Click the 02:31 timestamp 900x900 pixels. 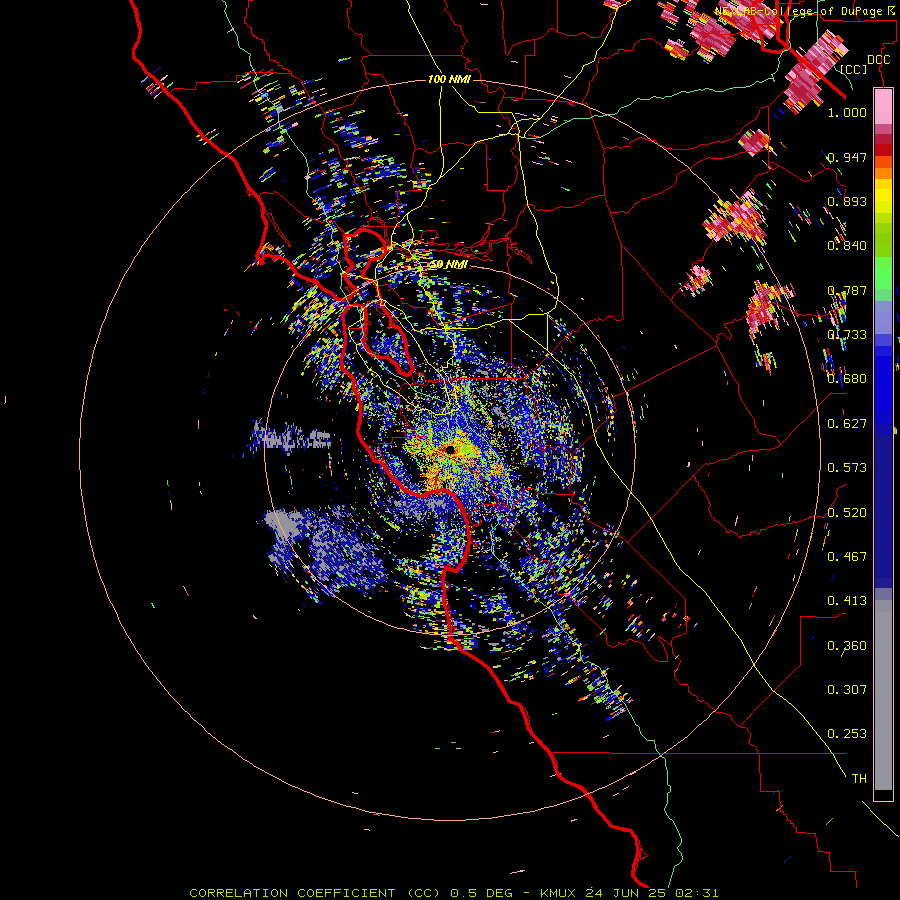697,893
